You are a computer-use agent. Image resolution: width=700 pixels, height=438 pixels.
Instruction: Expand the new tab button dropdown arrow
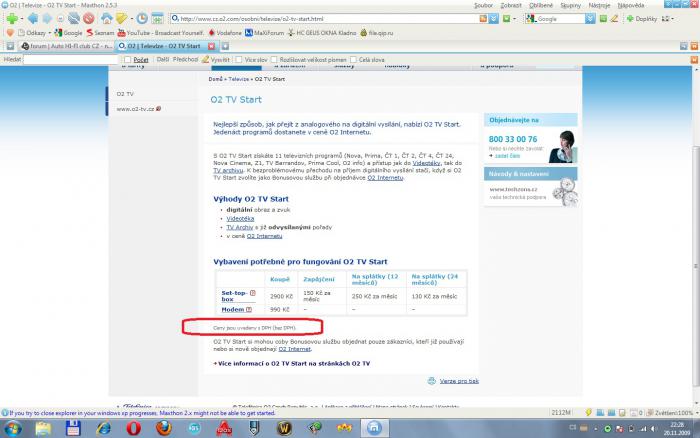click(x=21, y=19)
